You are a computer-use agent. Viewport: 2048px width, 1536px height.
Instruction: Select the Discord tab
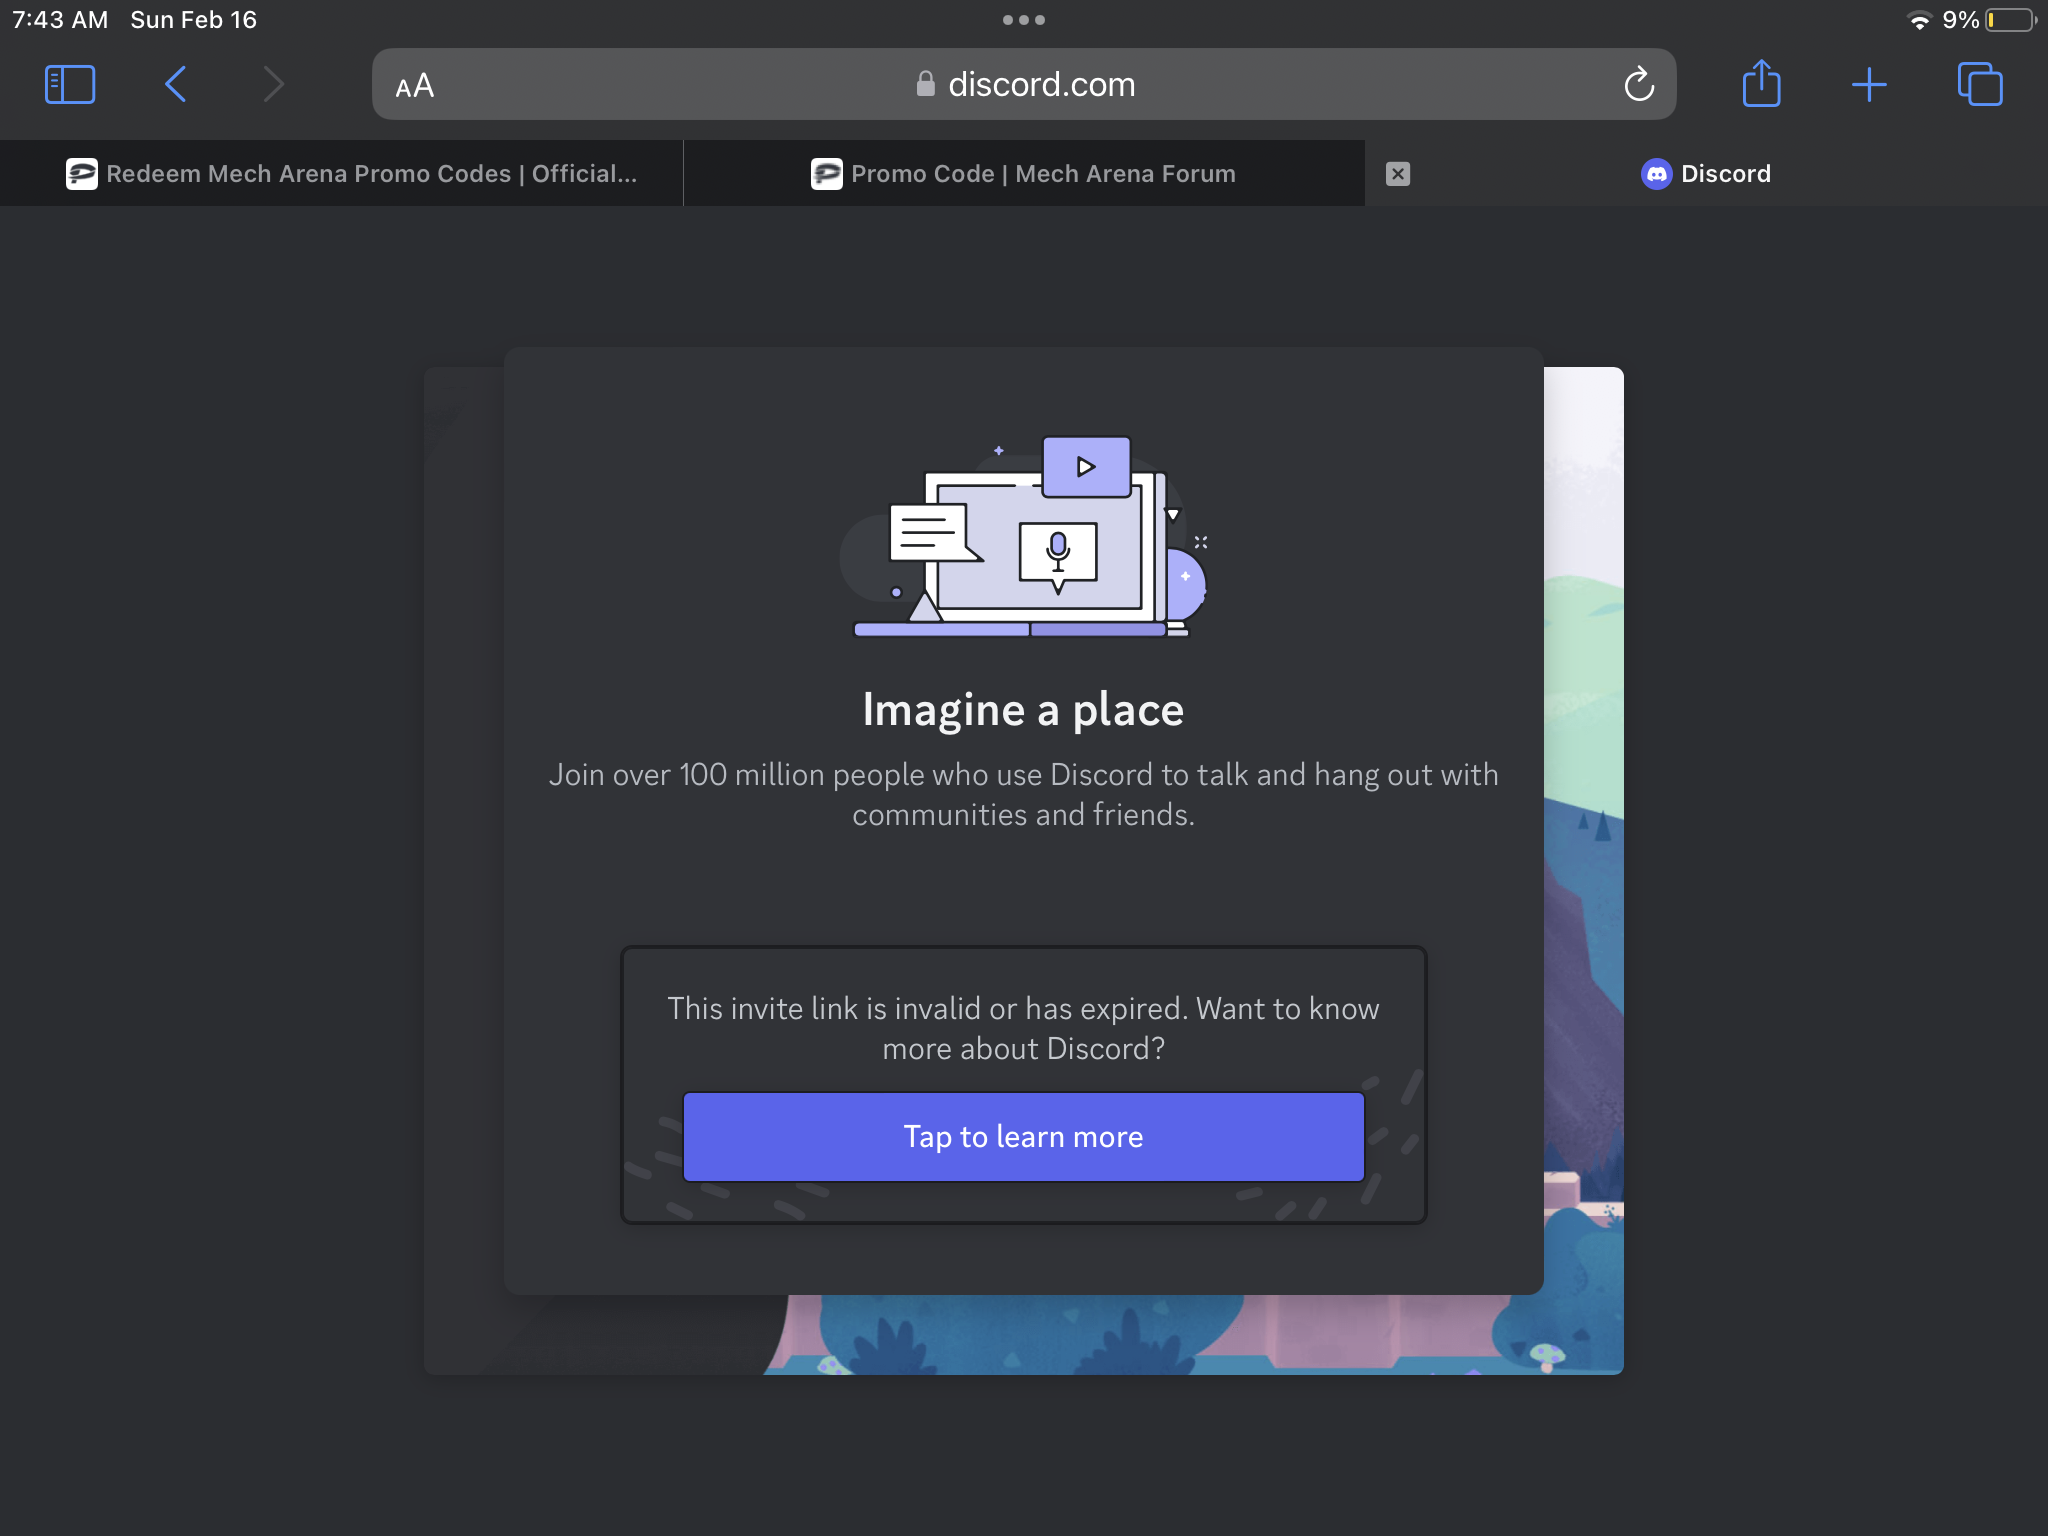click(x=1706, y=174)
